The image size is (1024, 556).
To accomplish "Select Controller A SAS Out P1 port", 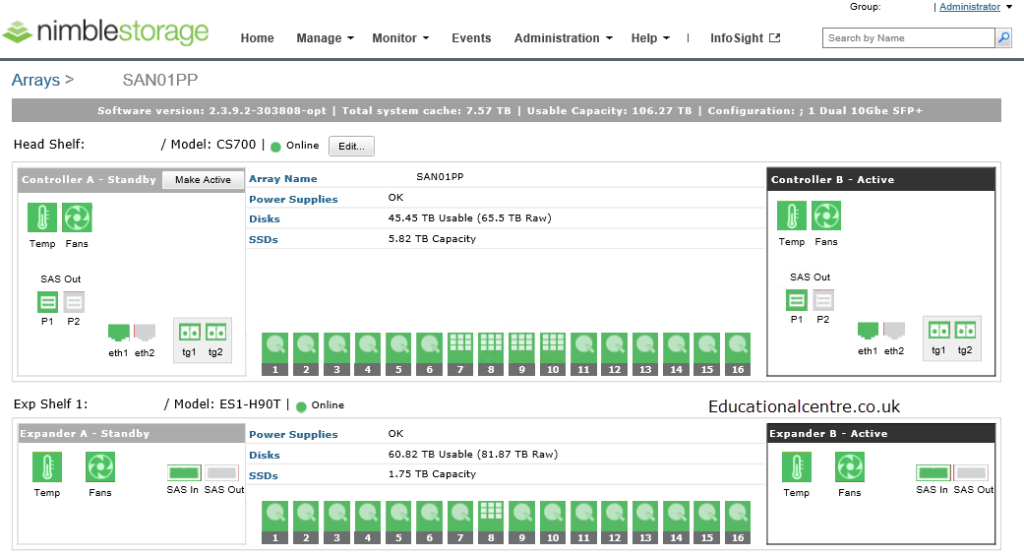I will point(47,303).
